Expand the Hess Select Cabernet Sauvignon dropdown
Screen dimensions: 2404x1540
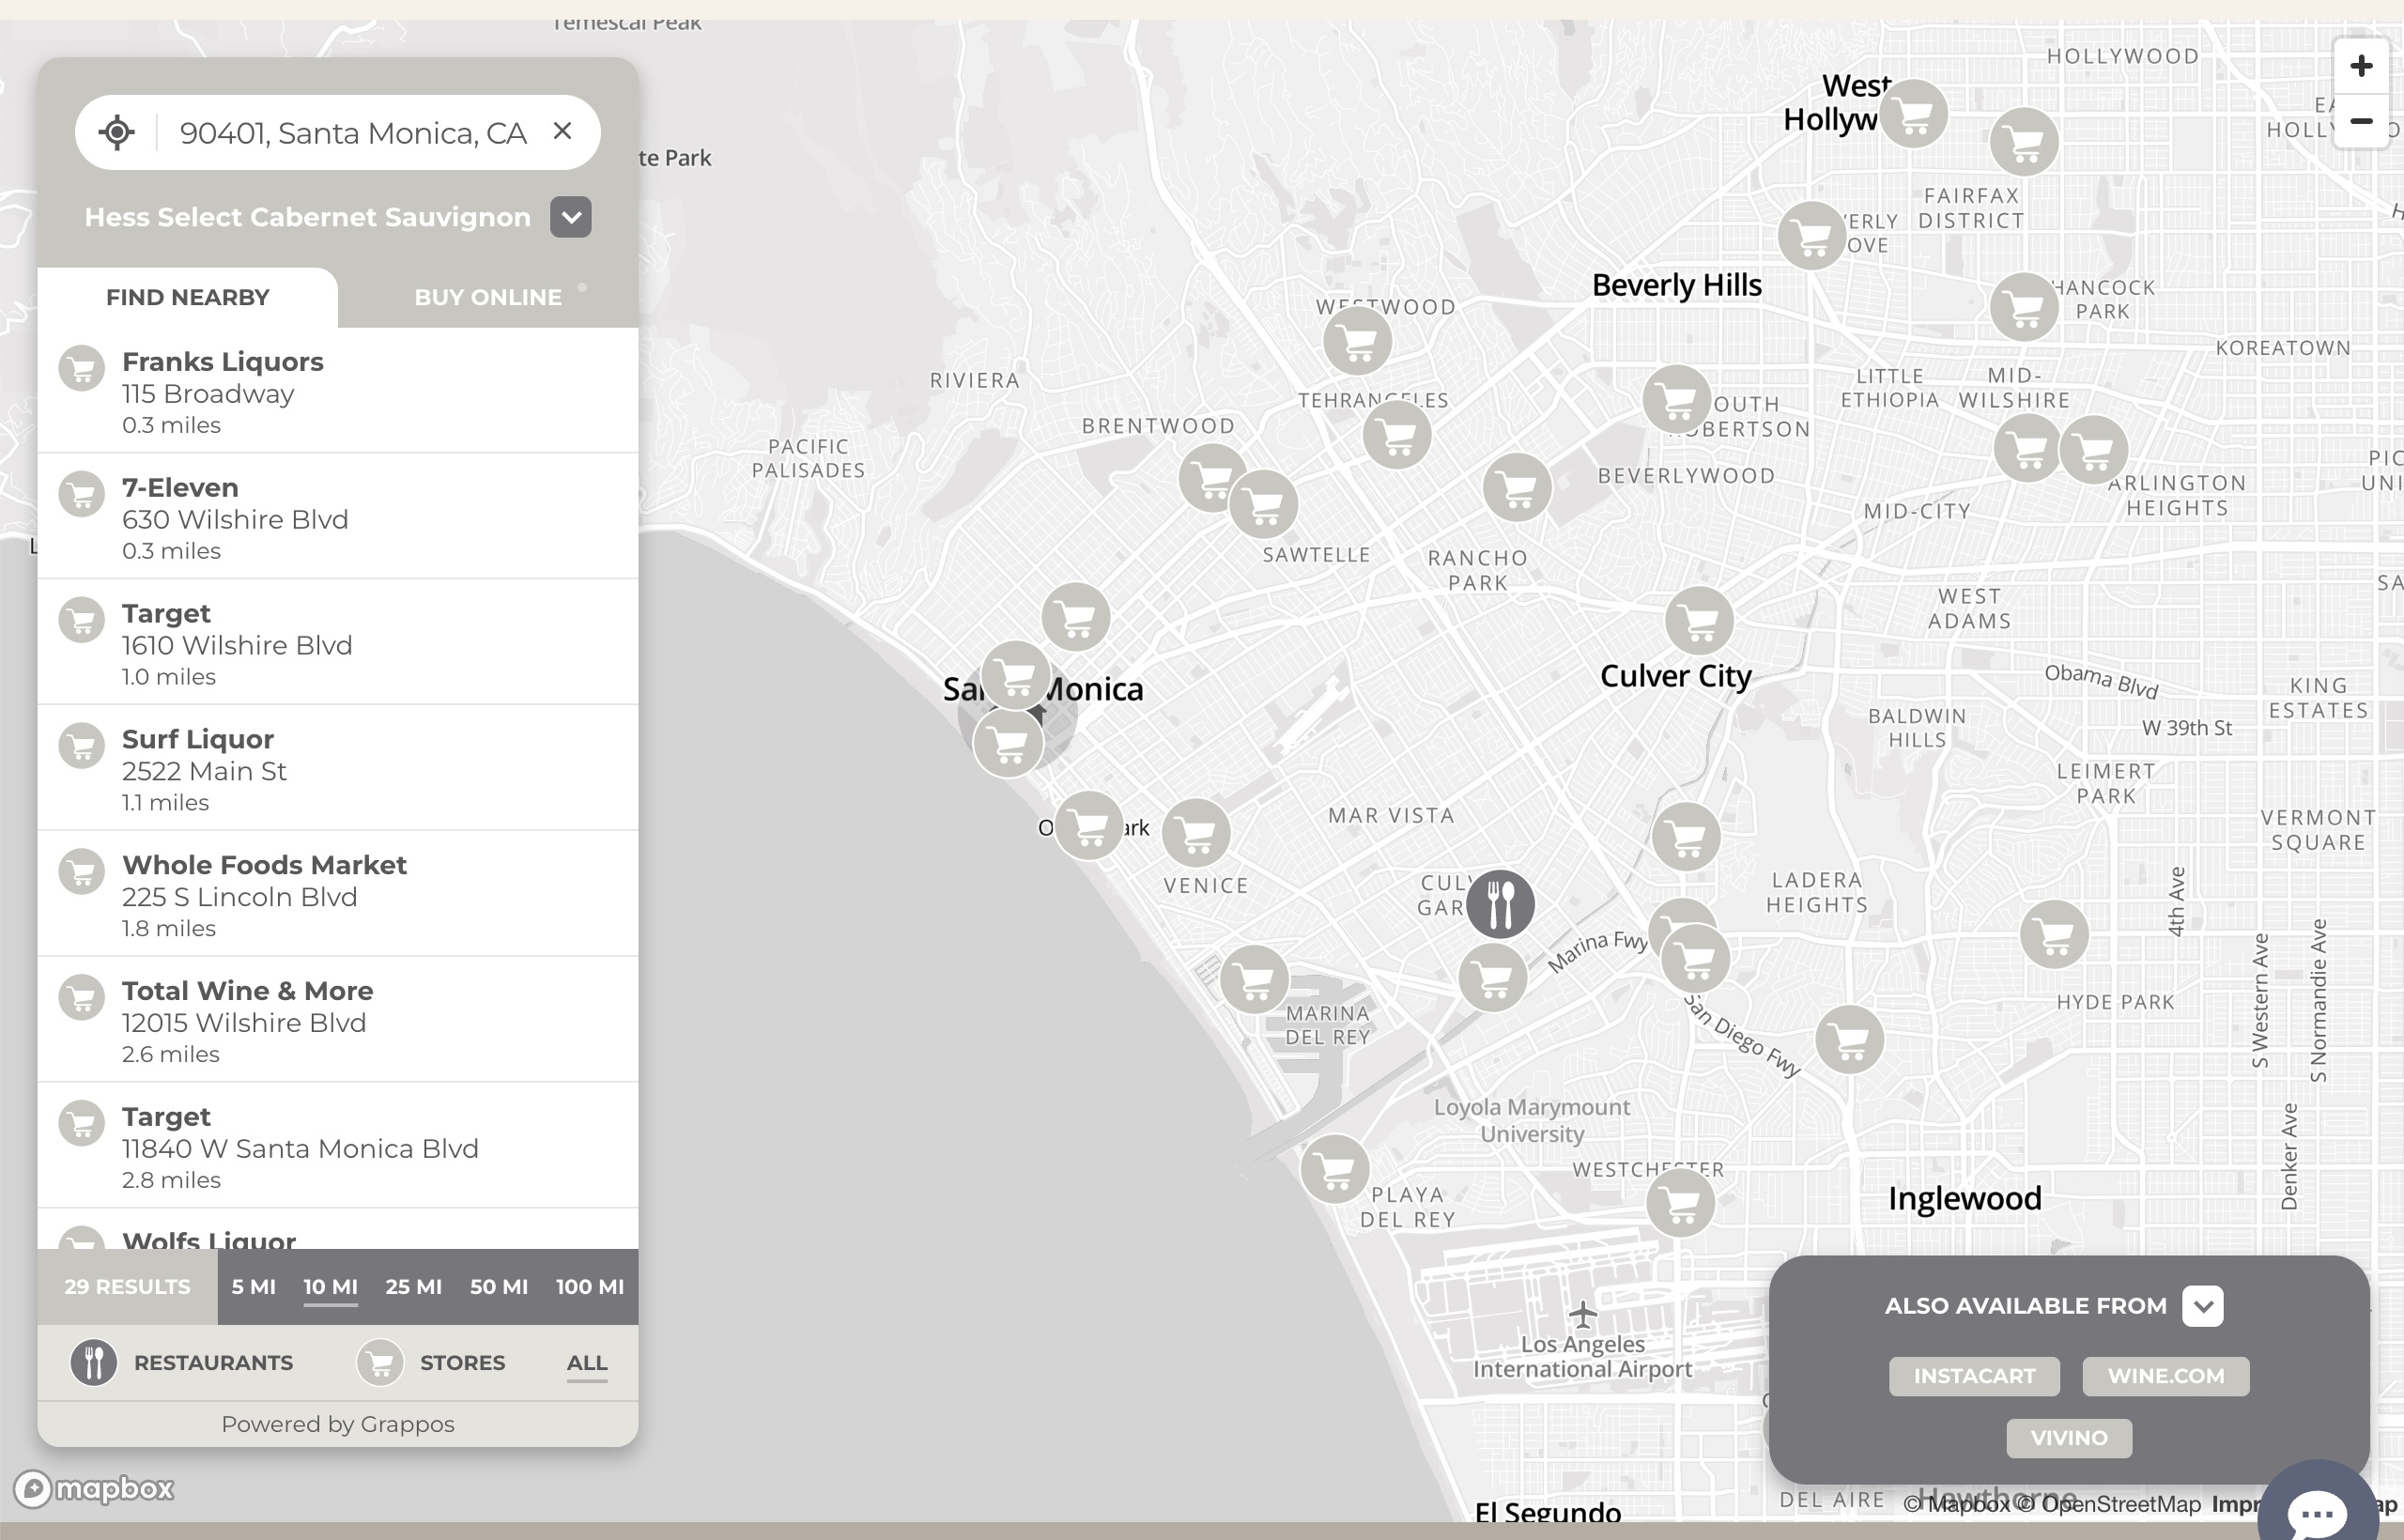pyautogui.click(x=571, y=217)
